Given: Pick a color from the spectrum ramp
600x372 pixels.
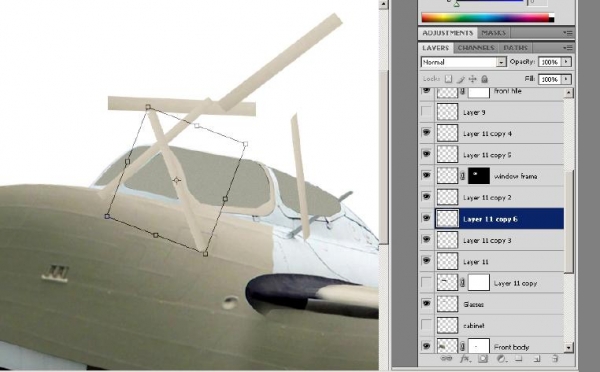Looking at the screenshot, I should pyautogui.click(x=485, y=17).
